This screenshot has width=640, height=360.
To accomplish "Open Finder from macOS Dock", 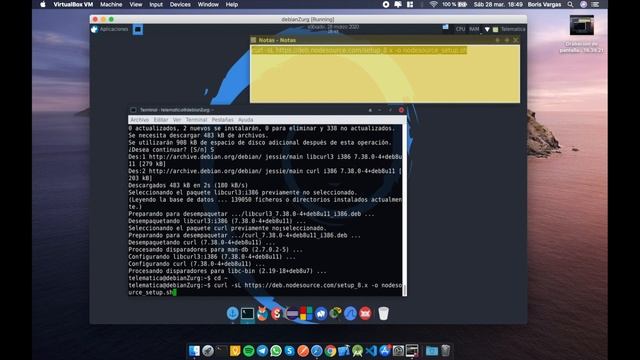I will (194, 351).
